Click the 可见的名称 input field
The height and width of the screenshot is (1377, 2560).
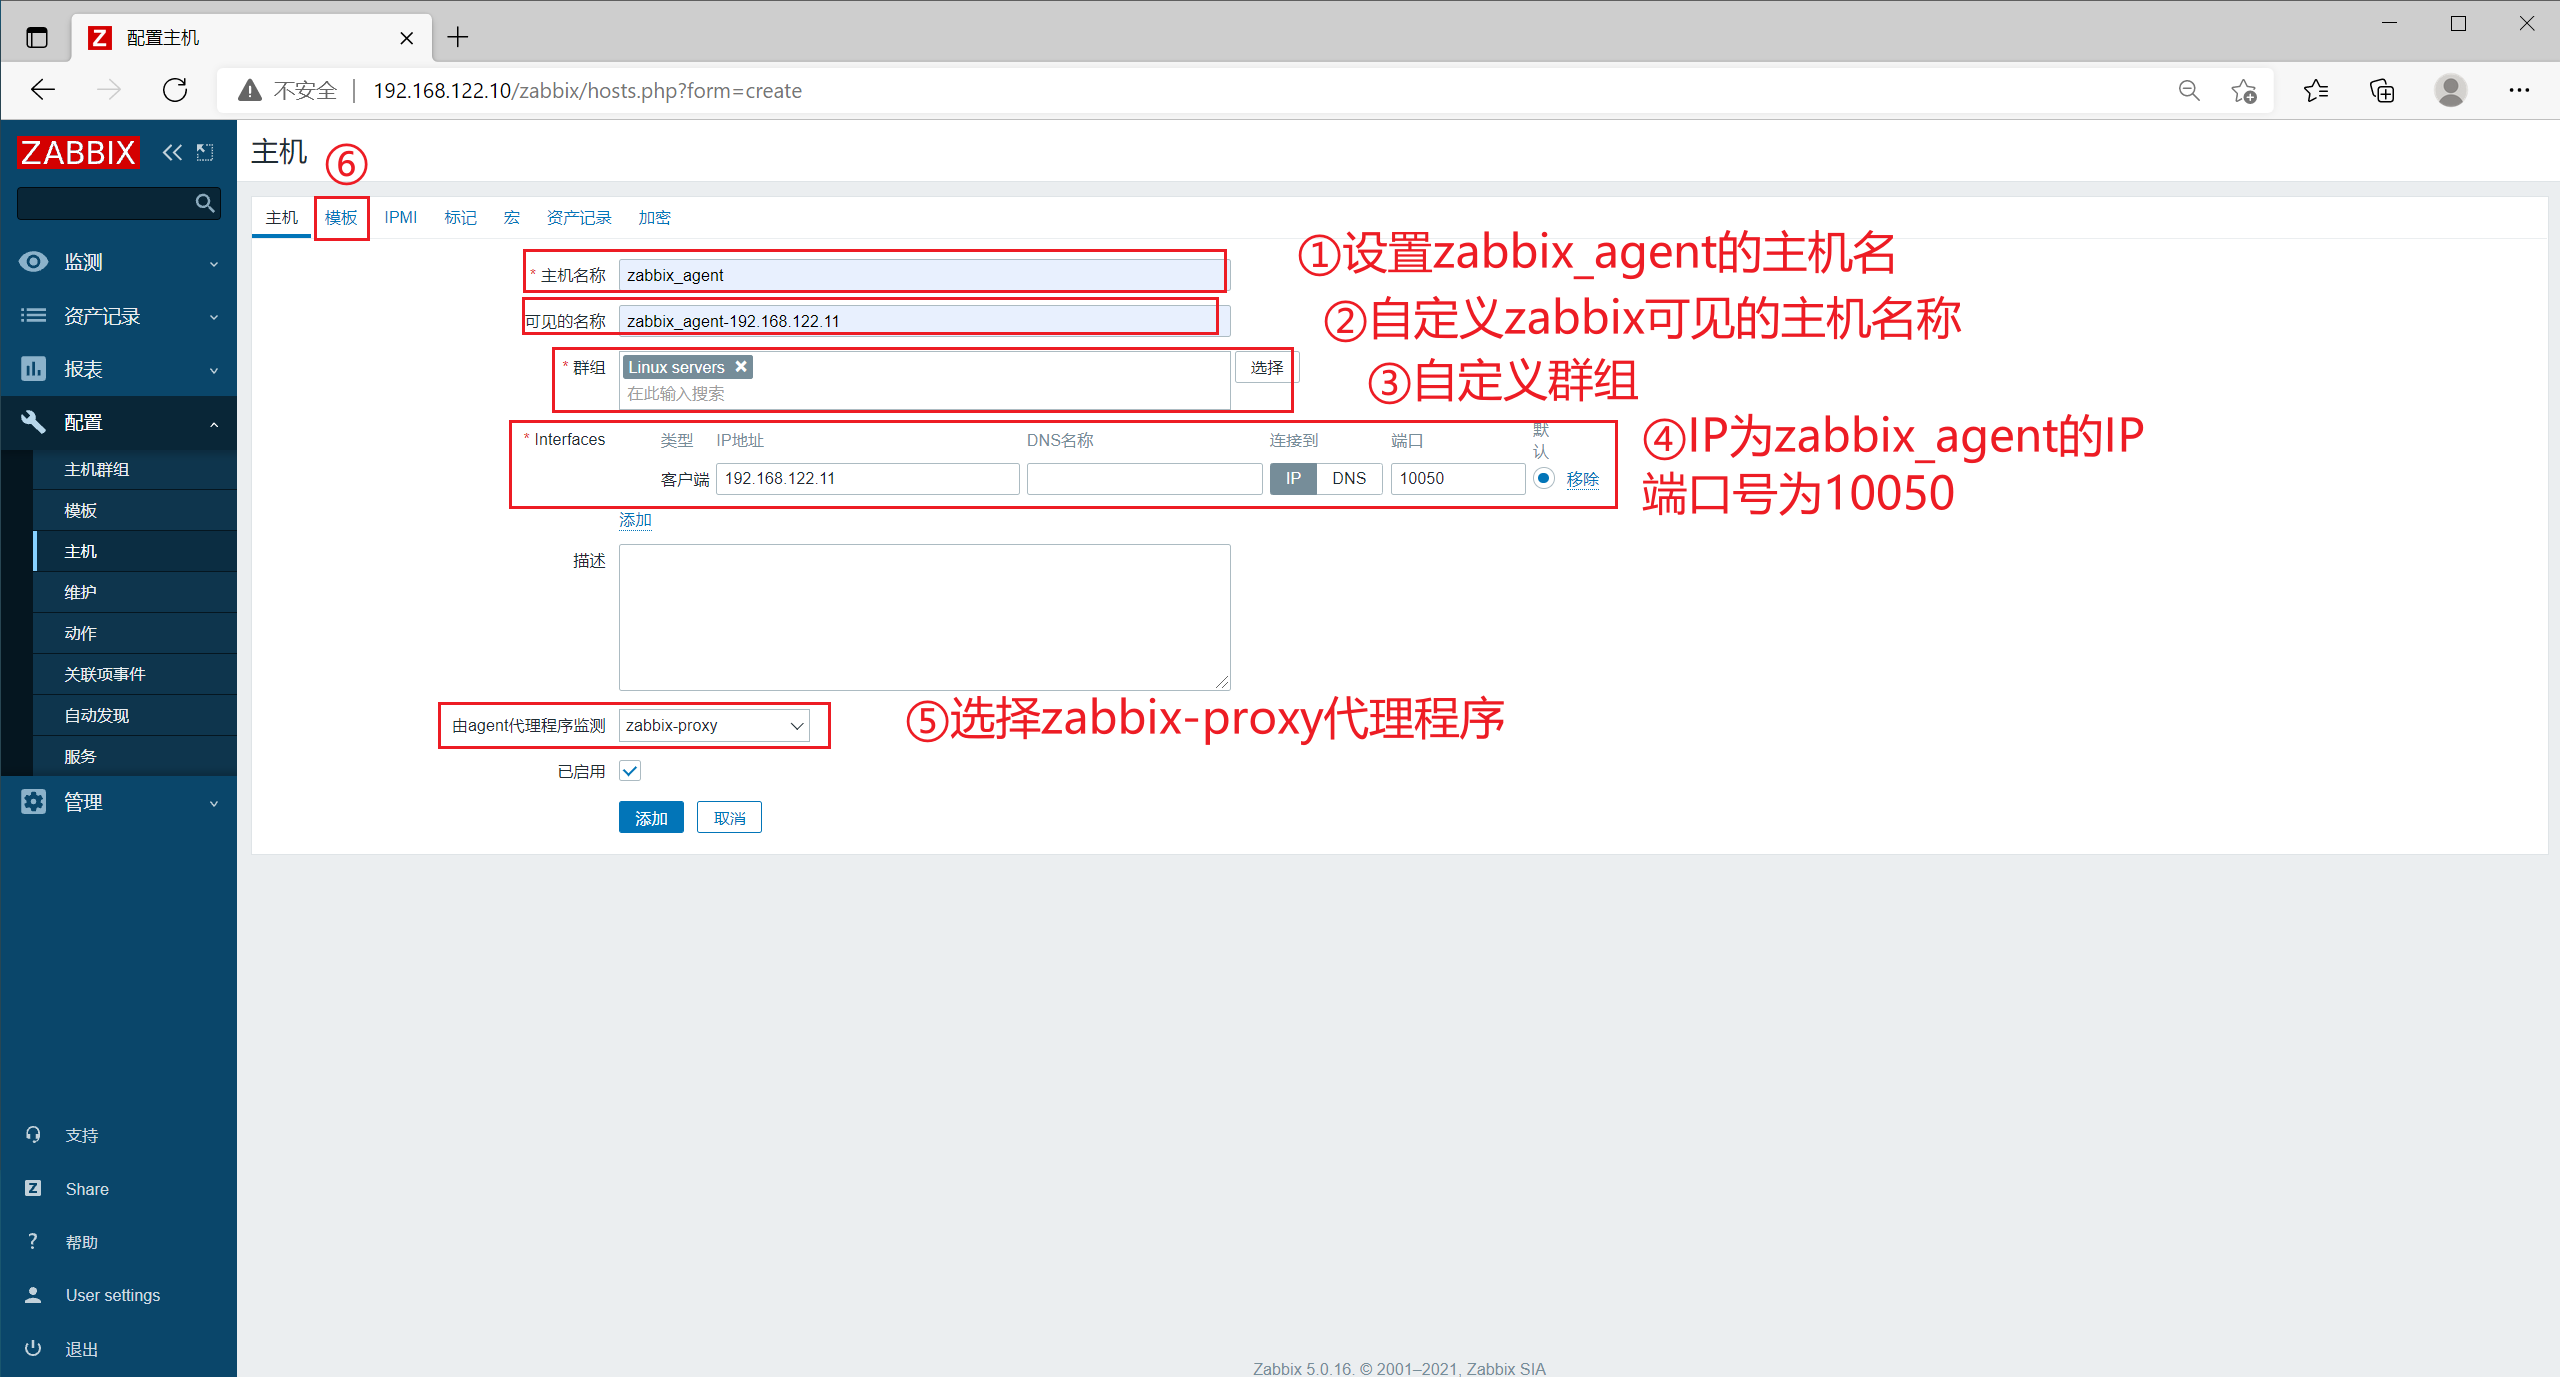click(924, 321)
